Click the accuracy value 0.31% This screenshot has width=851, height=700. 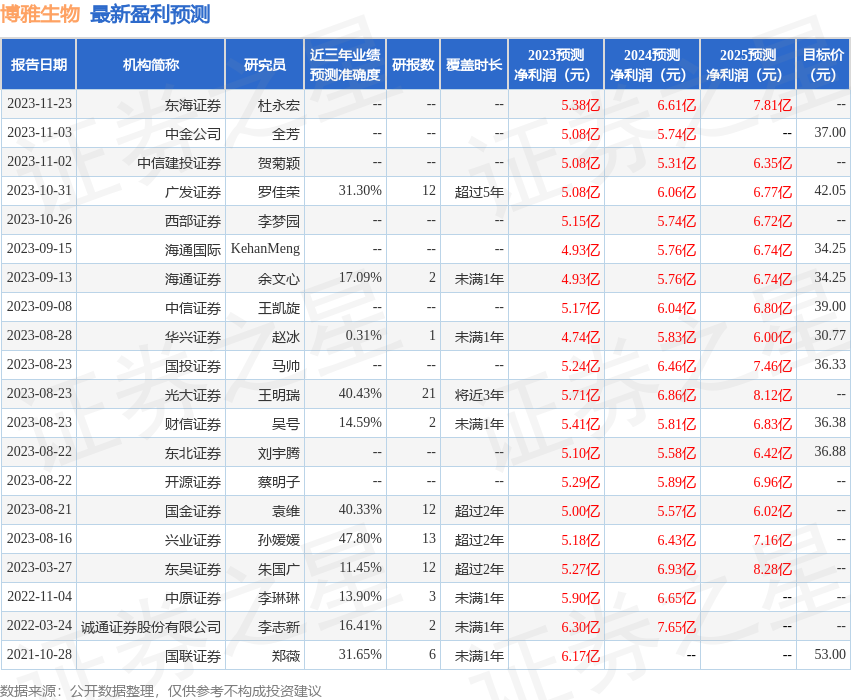363,336
